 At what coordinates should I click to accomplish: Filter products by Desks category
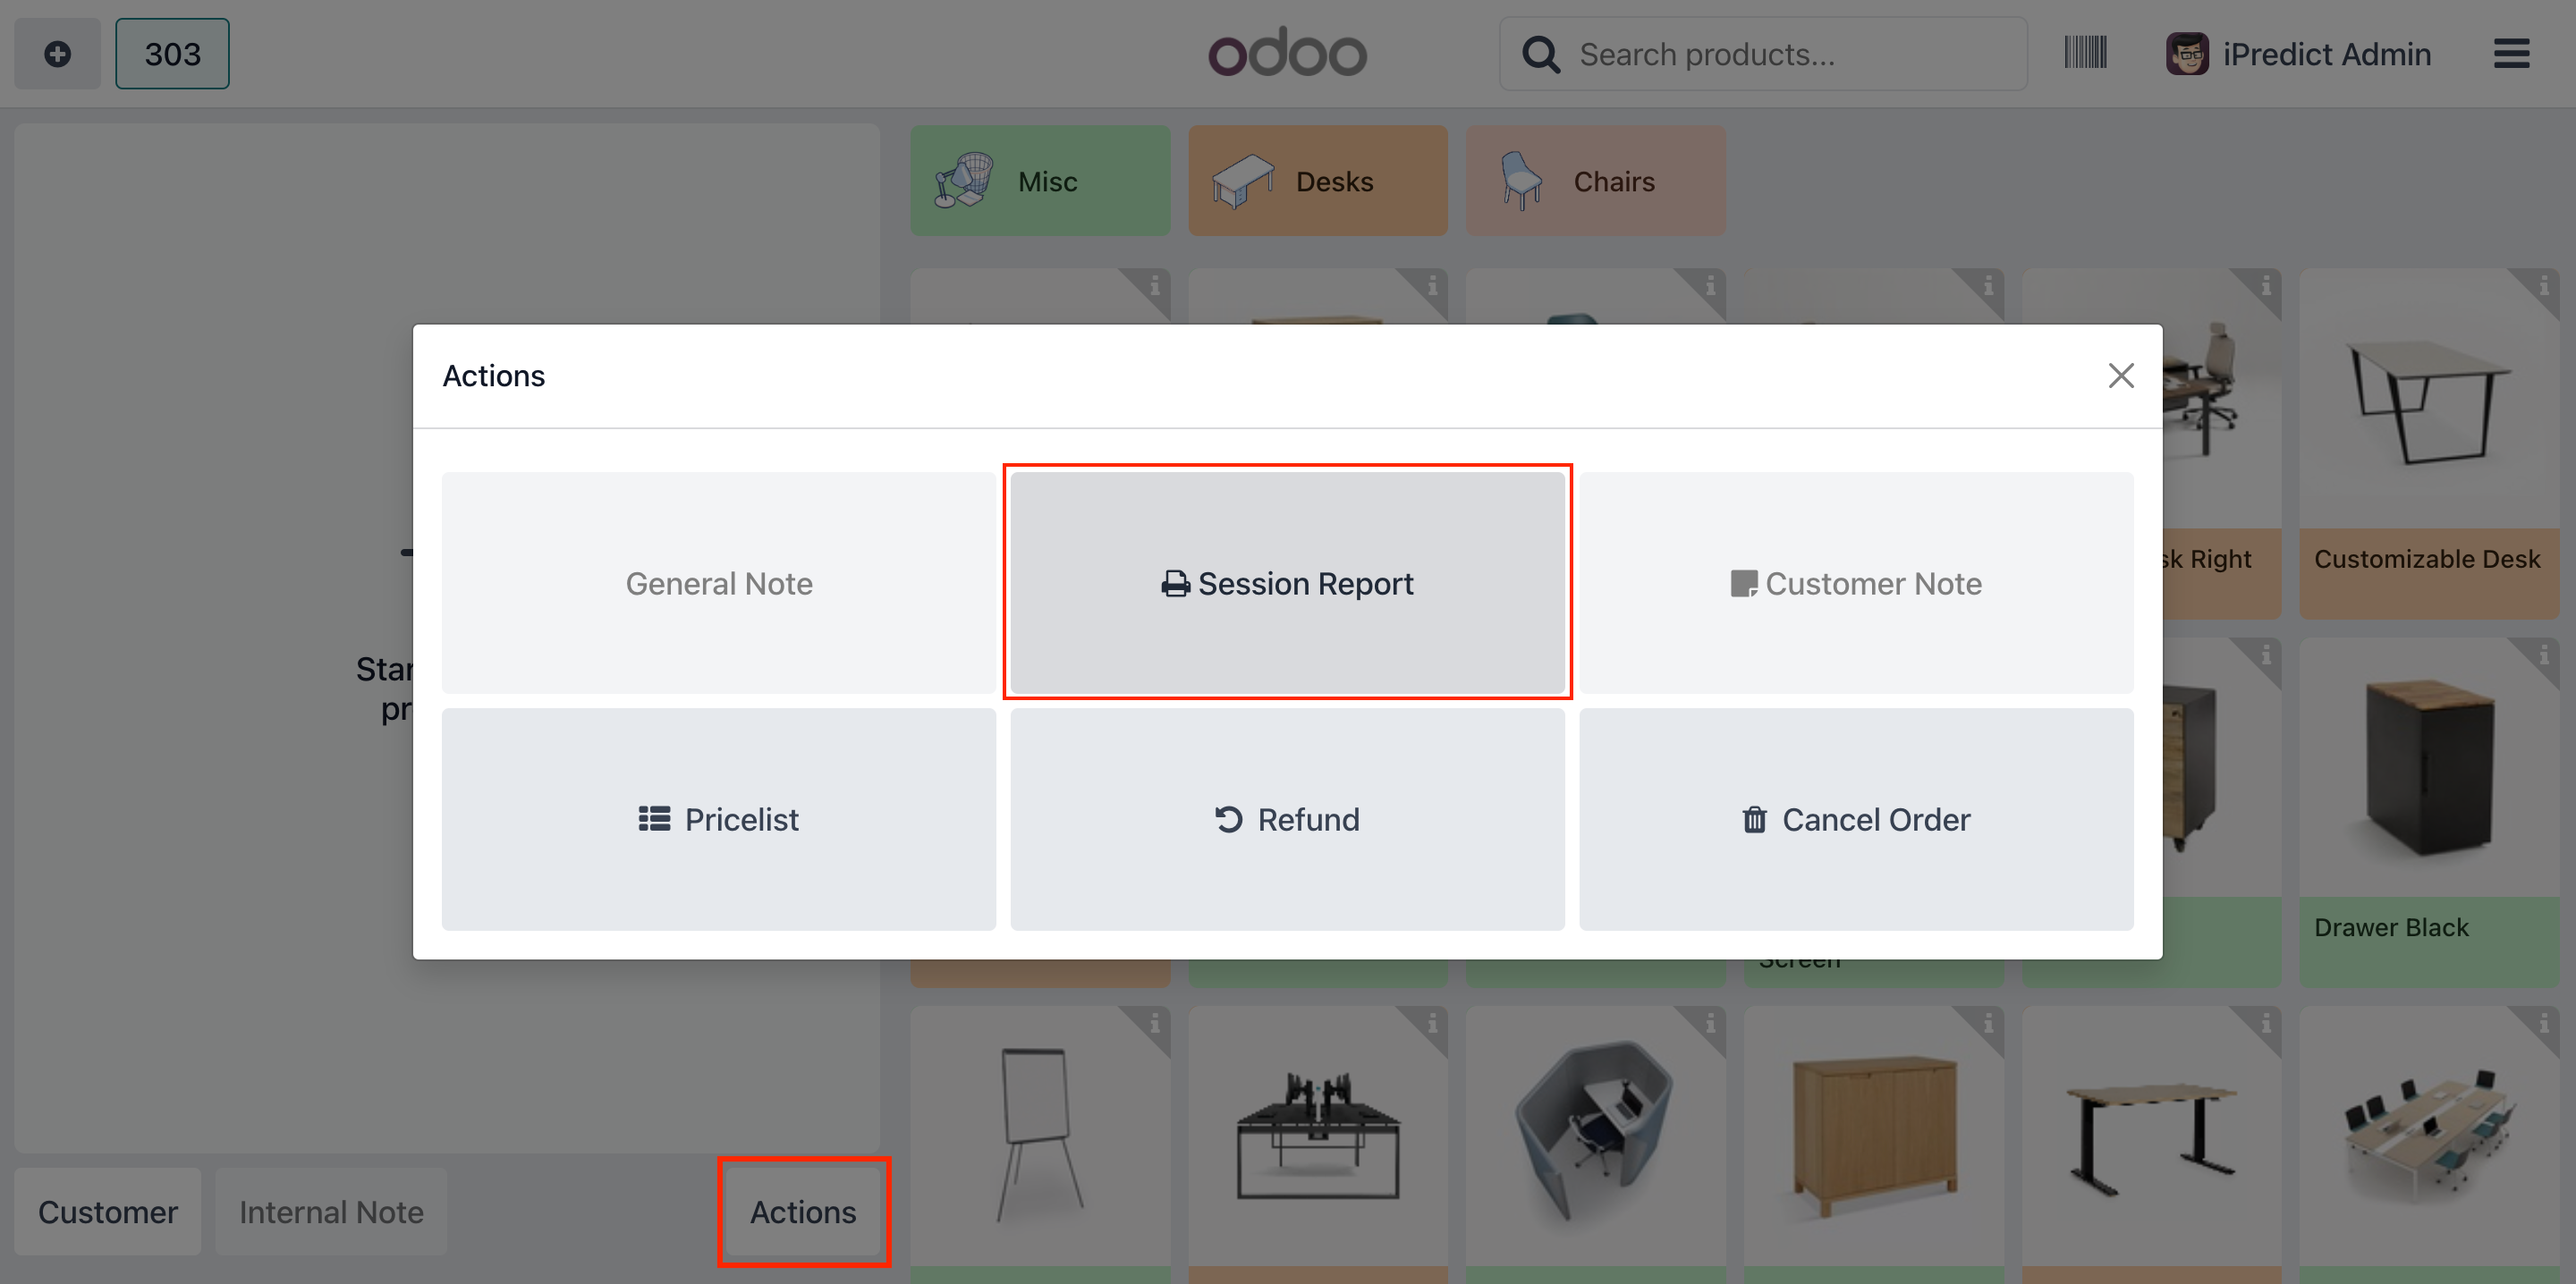pyautogui.click(x=1317, y=181)
